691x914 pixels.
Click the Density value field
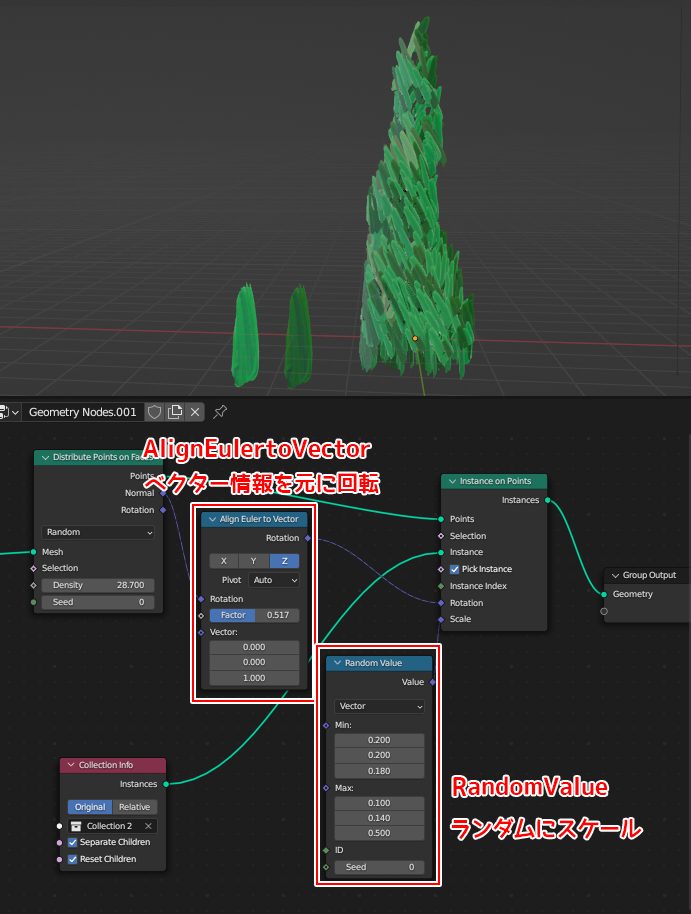click(x=97, y=585)
